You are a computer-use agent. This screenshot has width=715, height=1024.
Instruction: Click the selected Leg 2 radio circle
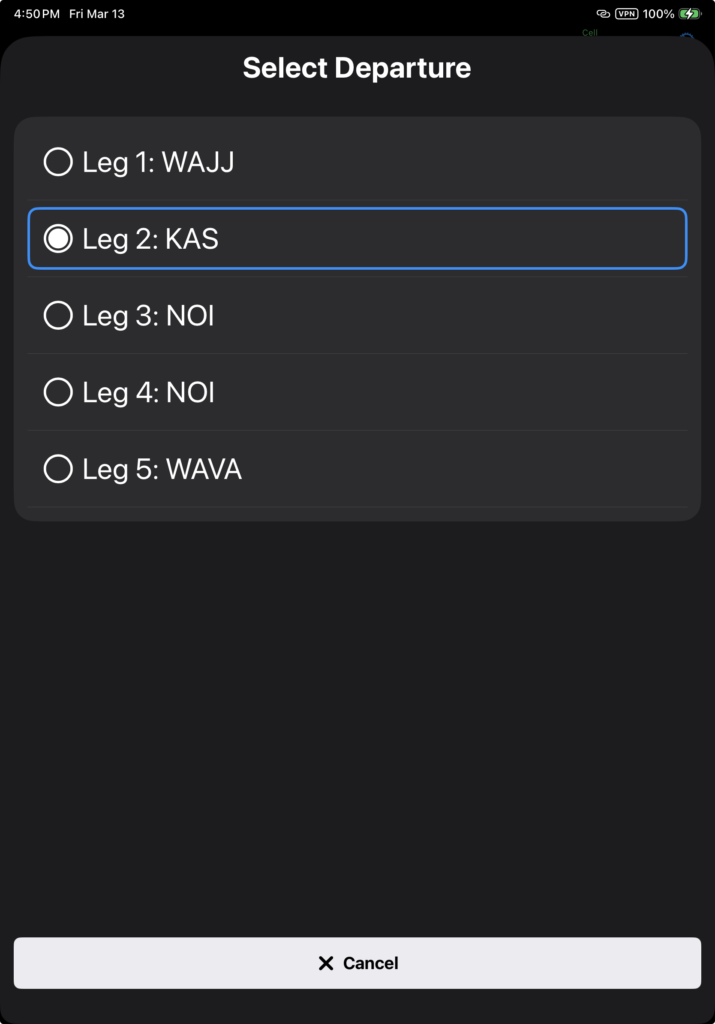tap(58, 239)
